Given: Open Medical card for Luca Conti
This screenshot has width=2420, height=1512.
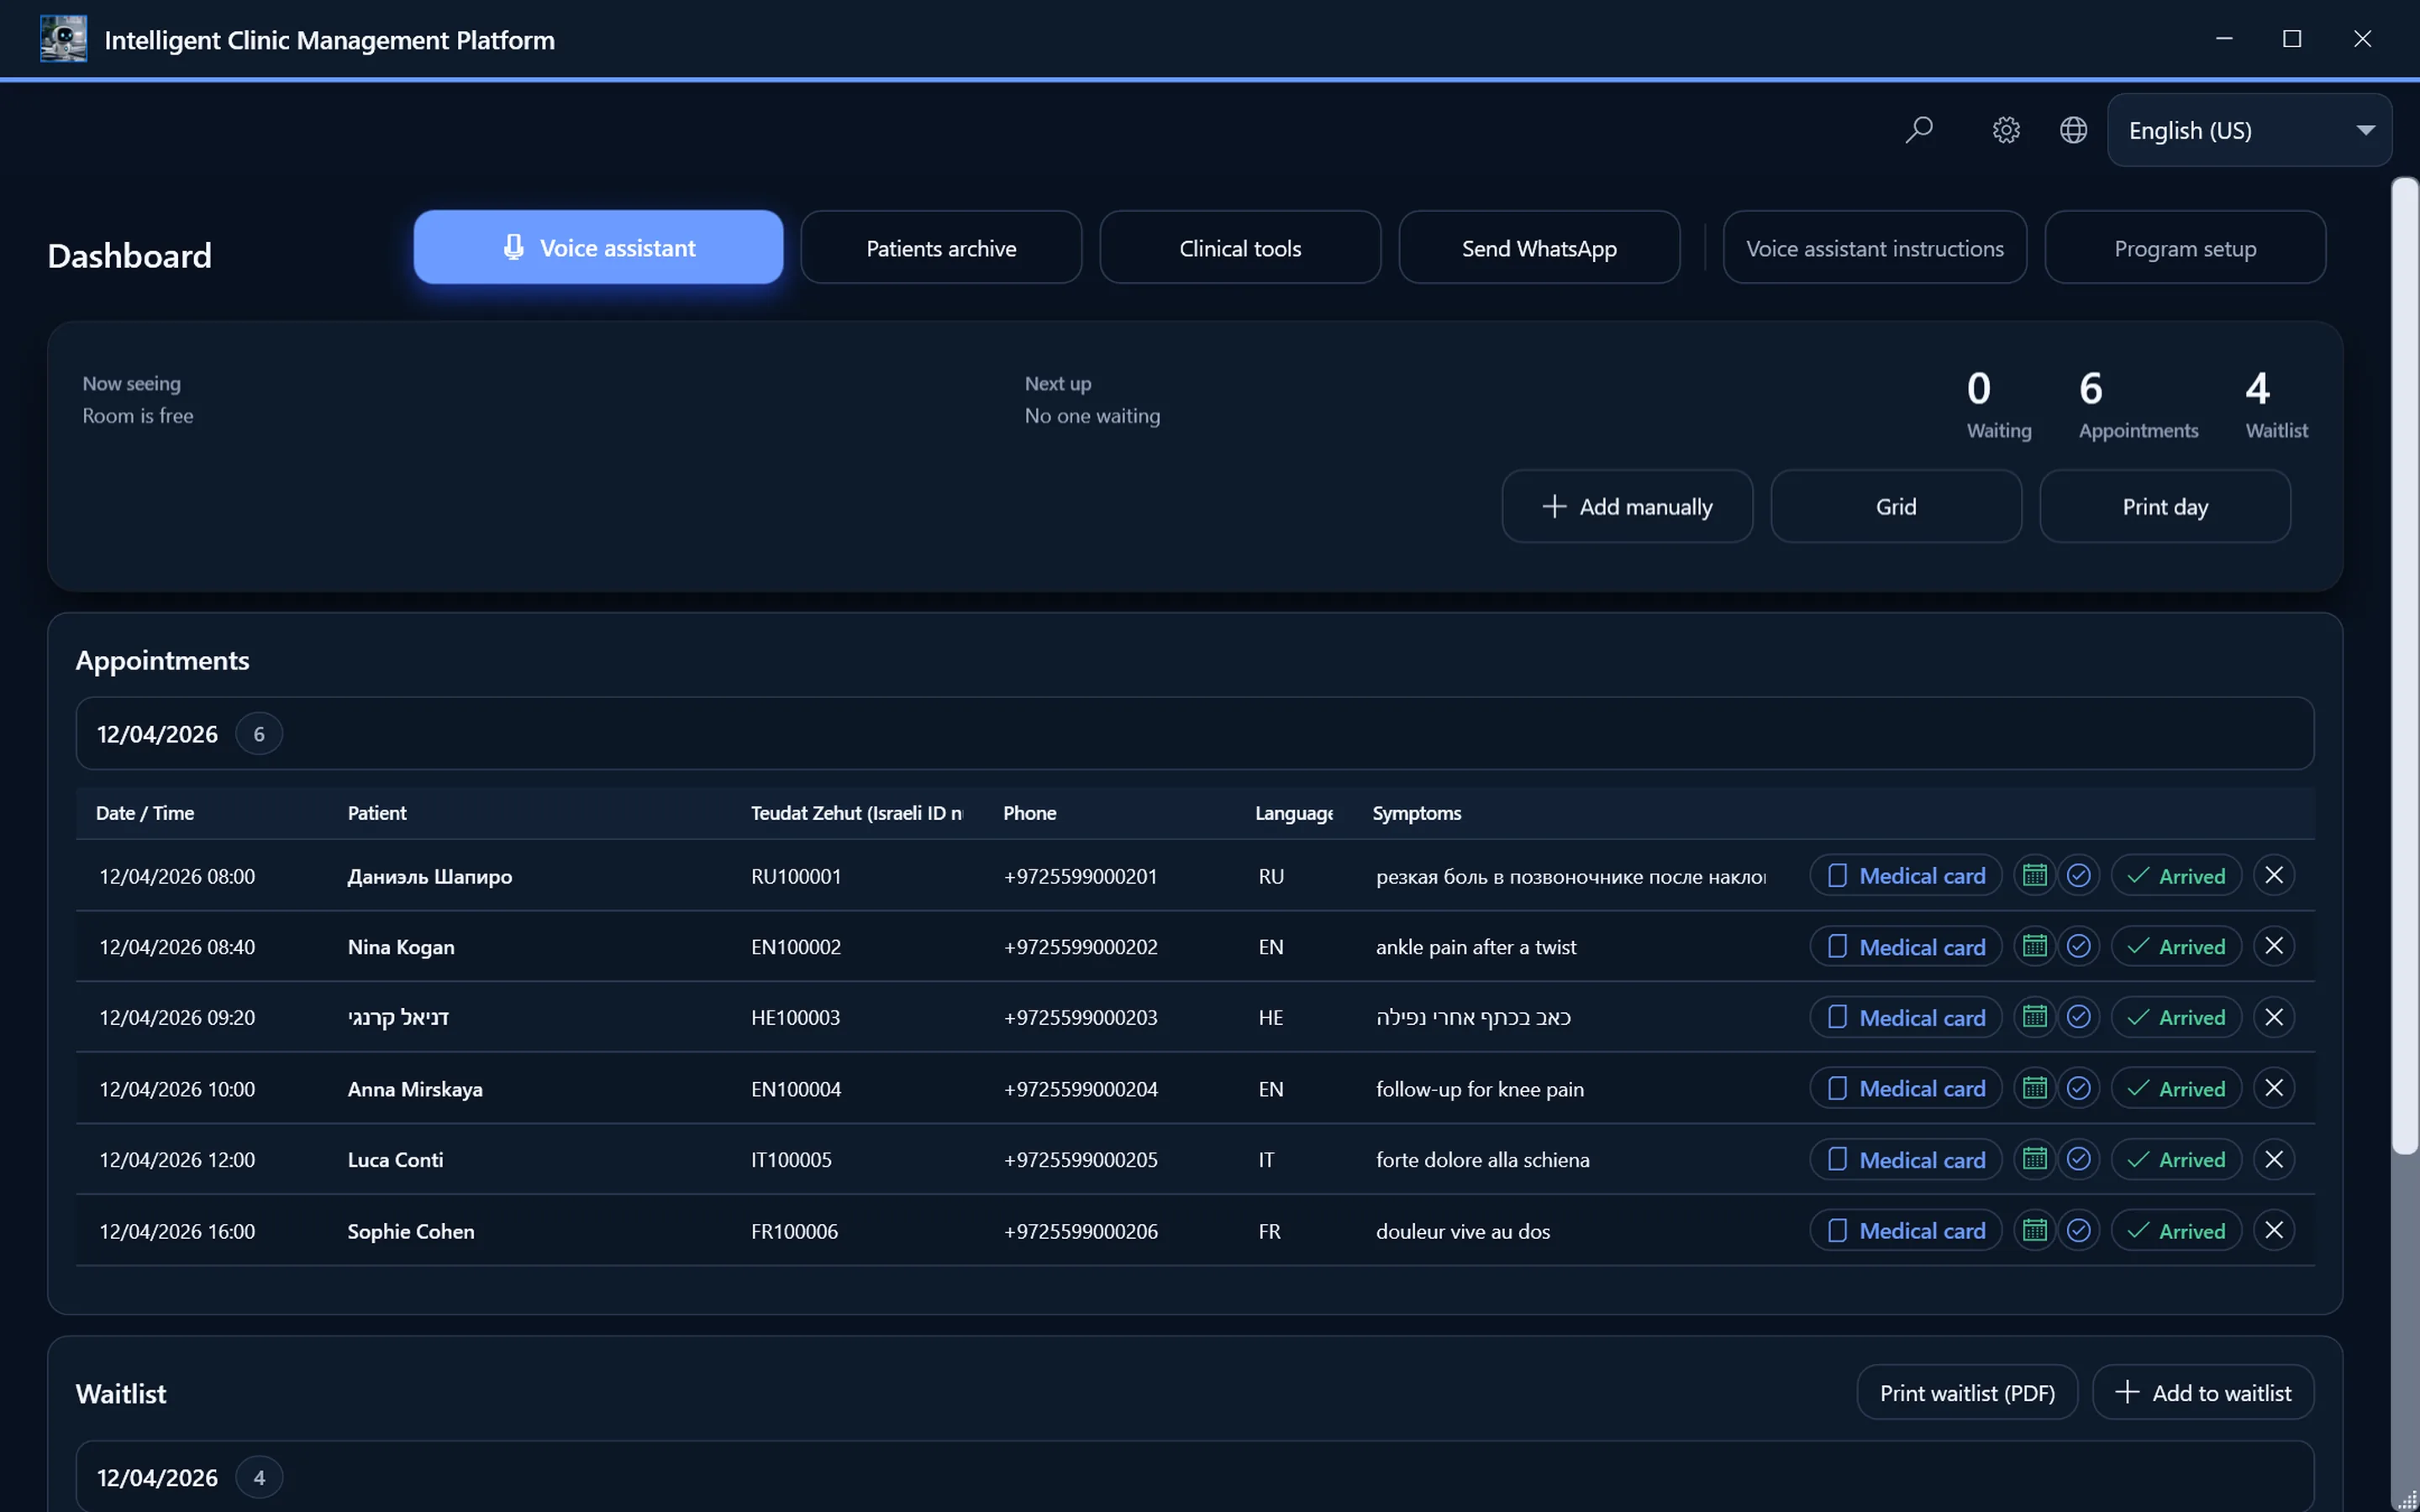Looking at the screenshot, I should 1906,1159.
